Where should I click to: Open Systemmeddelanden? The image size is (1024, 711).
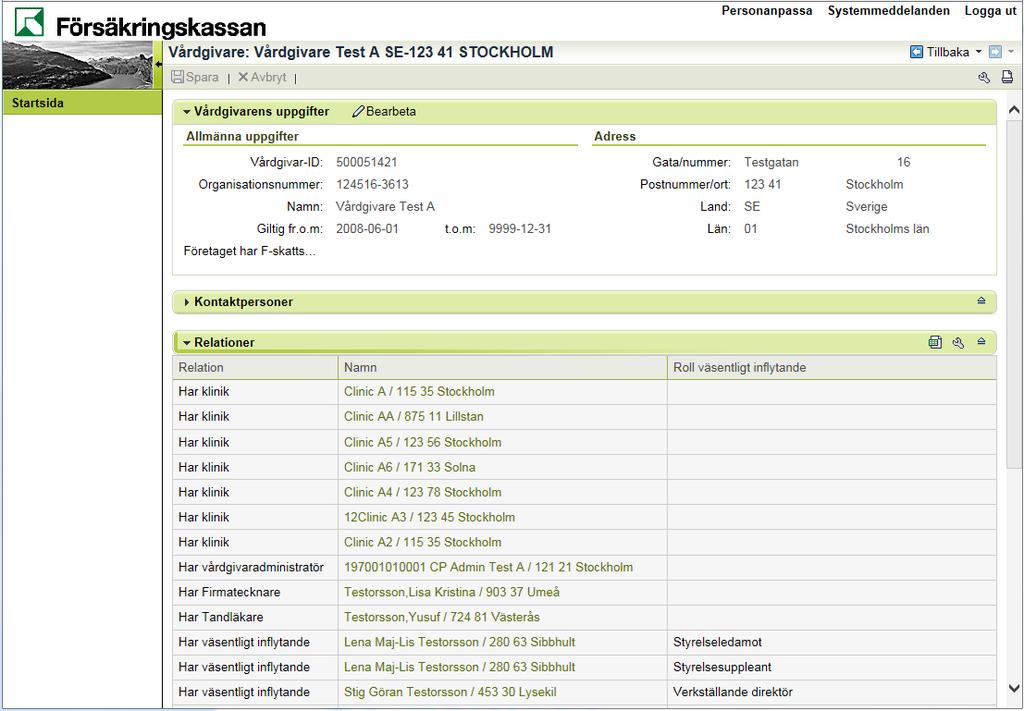pyautogui.click(x=888, y=11)
